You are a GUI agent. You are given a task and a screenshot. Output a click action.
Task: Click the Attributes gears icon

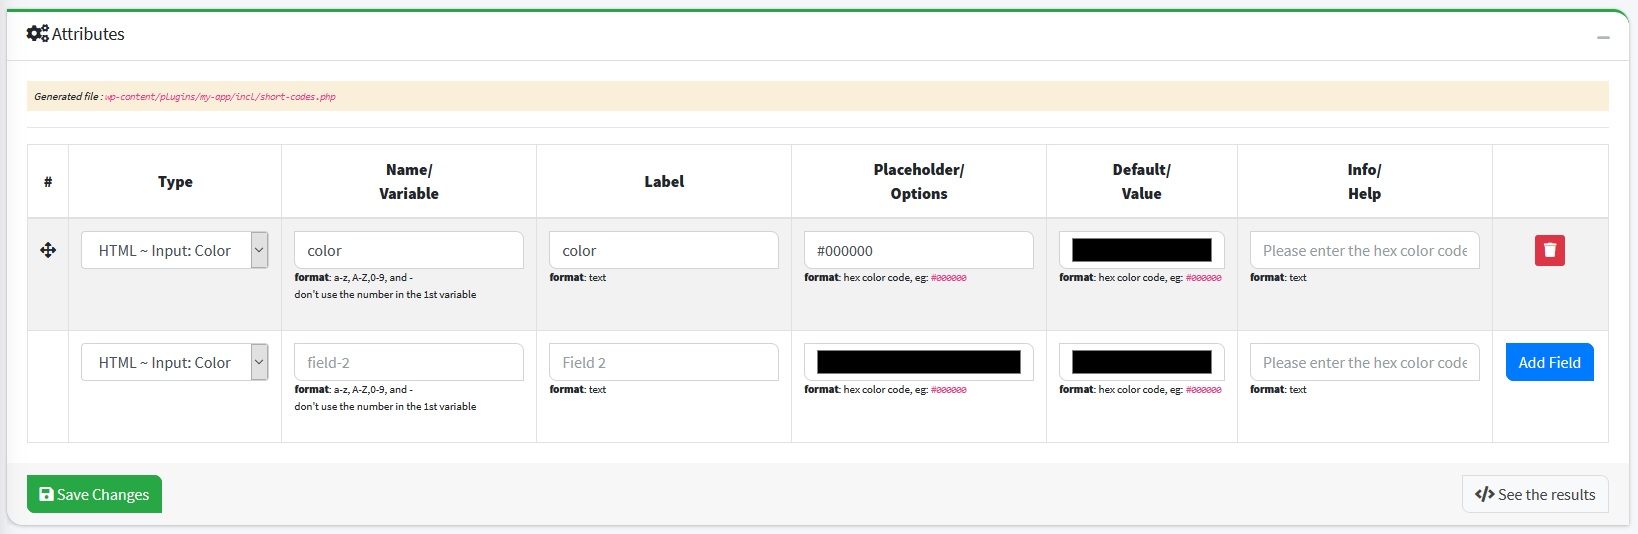pos(37,34)
